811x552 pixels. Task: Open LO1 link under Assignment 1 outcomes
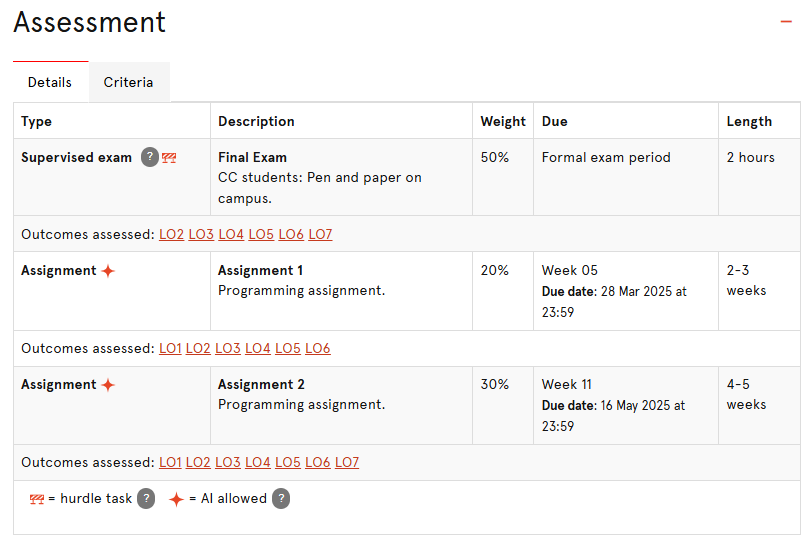tap(171, 348)
